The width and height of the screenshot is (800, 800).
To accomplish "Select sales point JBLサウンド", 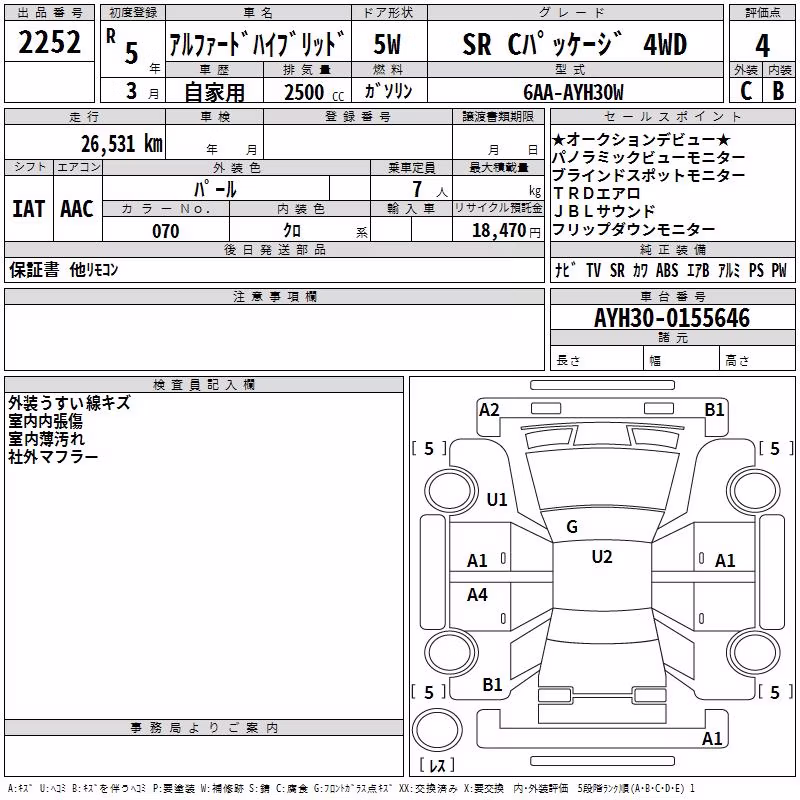I will 604,211.
